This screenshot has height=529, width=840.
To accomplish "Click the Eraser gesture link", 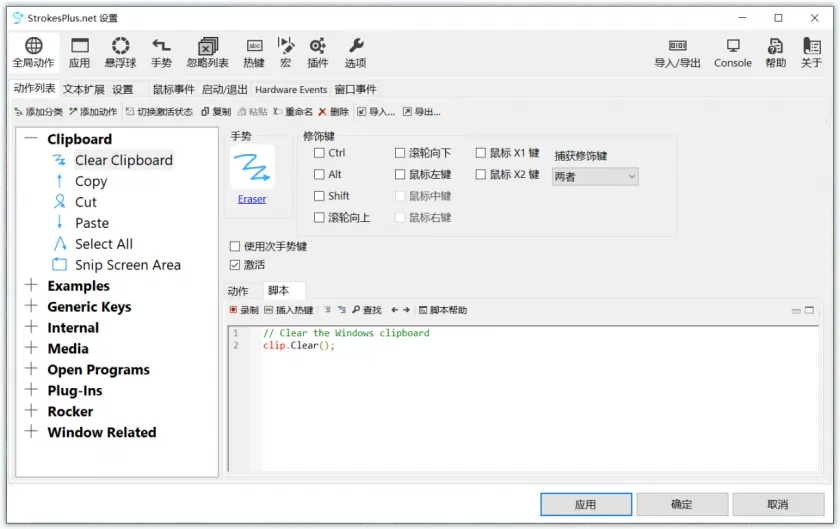I will [x=252, y=199].
